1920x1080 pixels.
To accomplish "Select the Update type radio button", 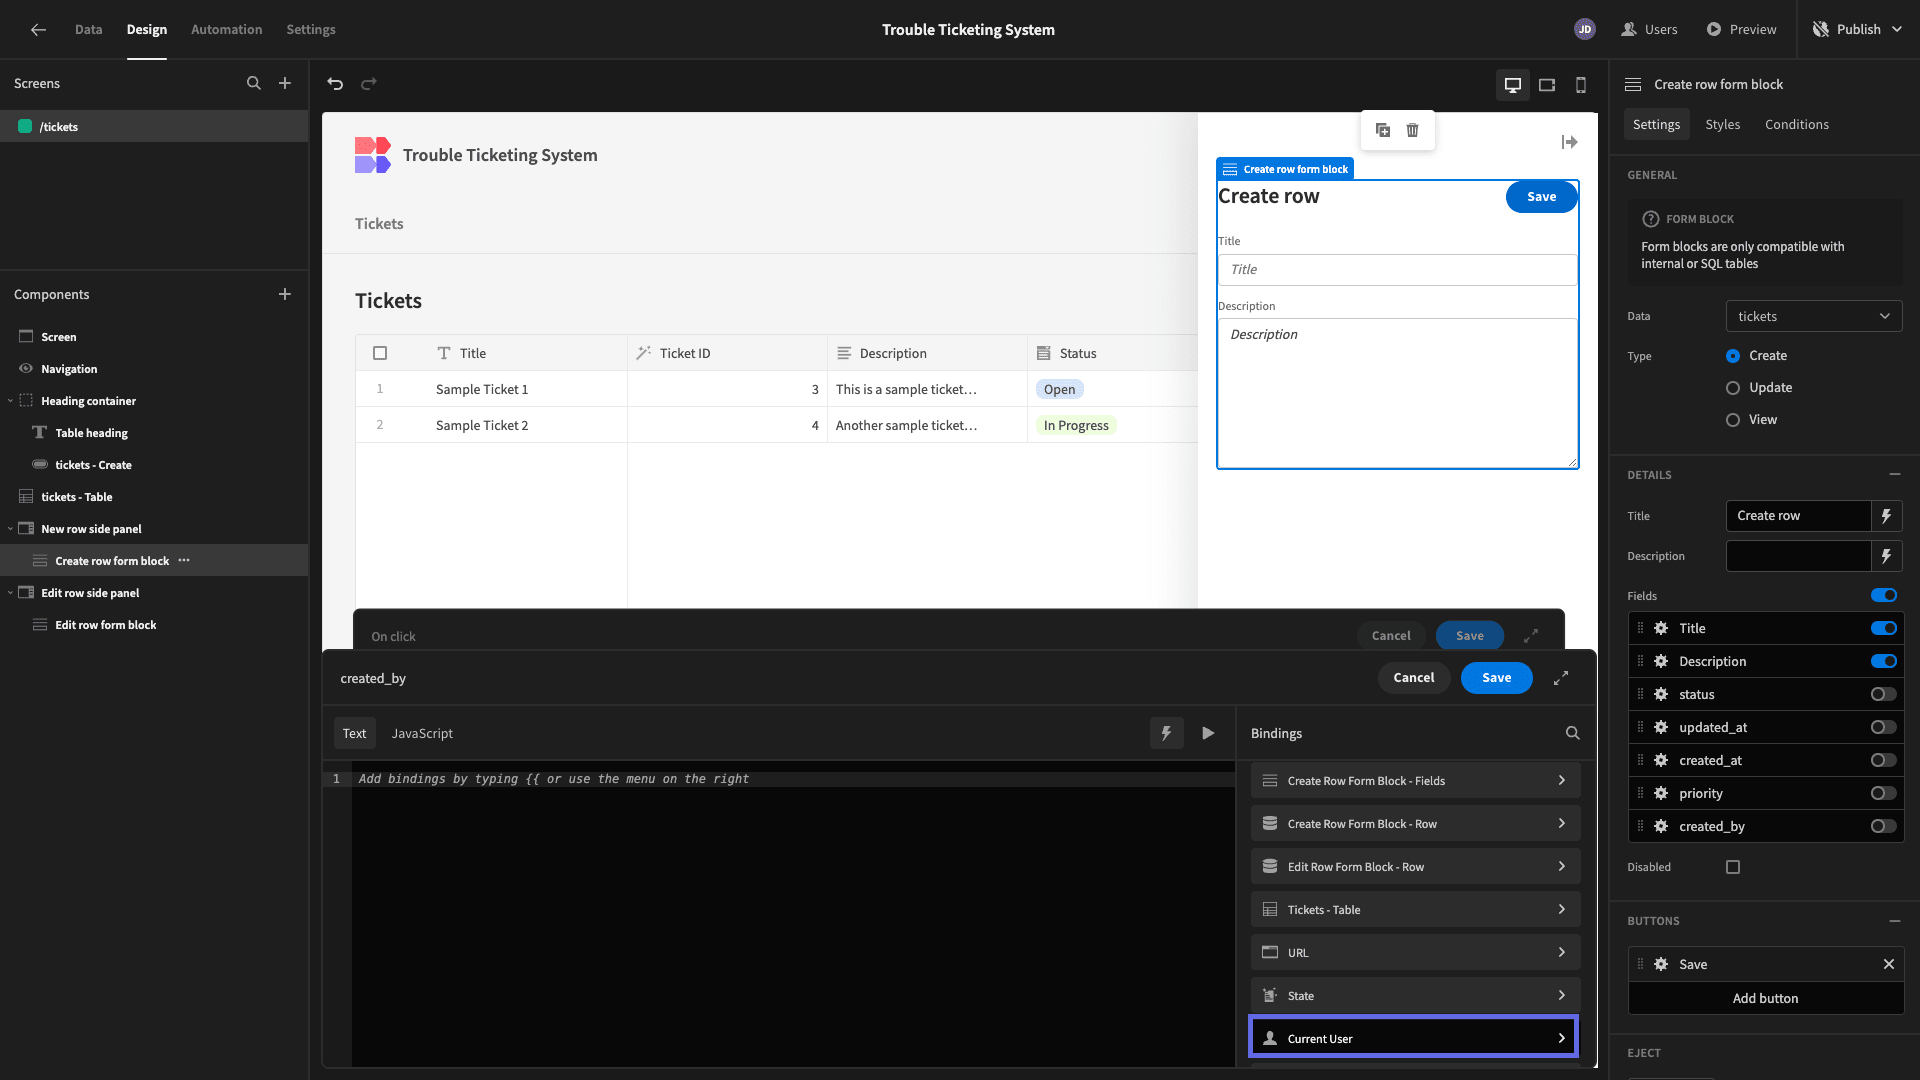I will pos(1733,388).
